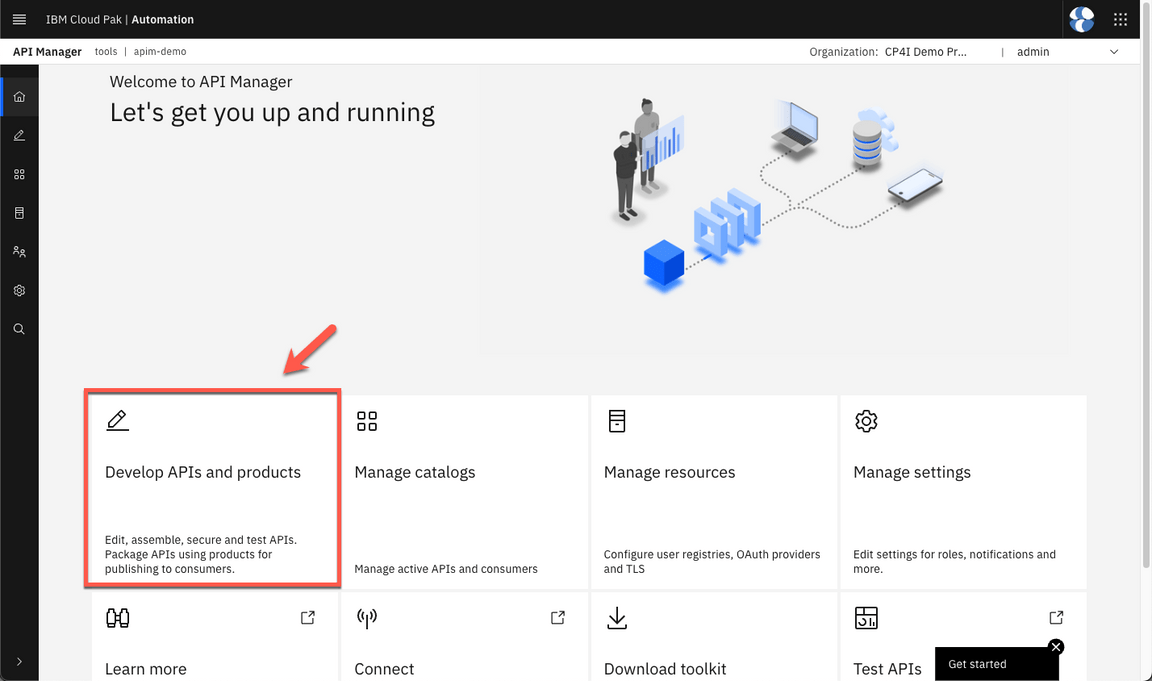Click the user avatar in top bar

1081,19
